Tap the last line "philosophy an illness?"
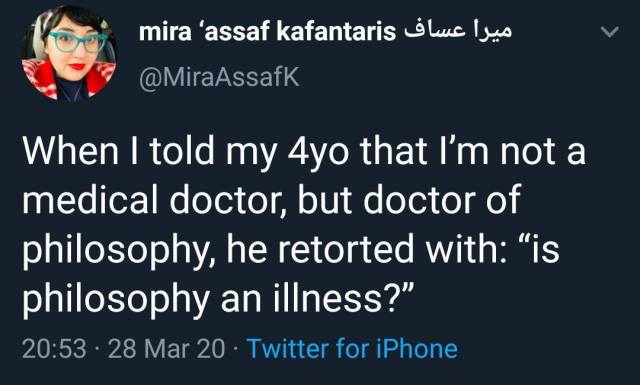 coord(219,299)
